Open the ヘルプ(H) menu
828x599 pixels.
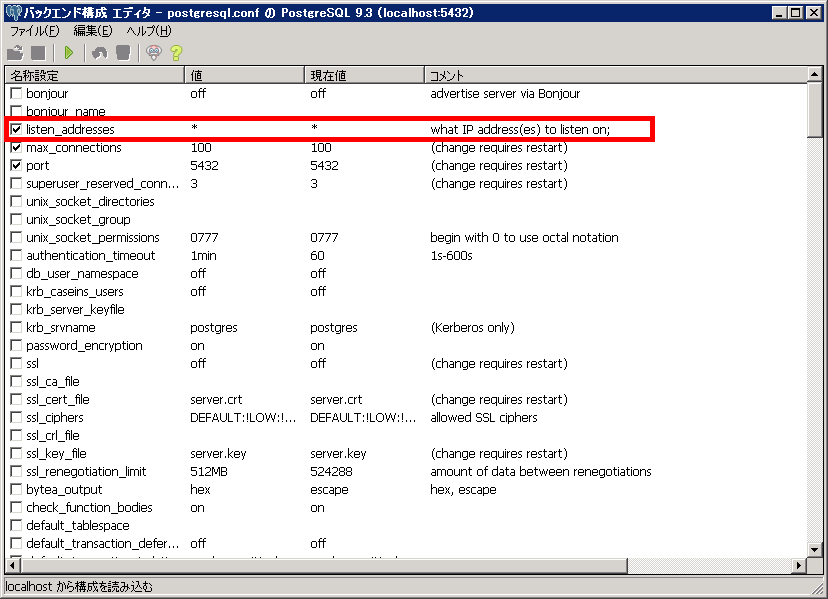pyautogui.click(x=149, y=31)
